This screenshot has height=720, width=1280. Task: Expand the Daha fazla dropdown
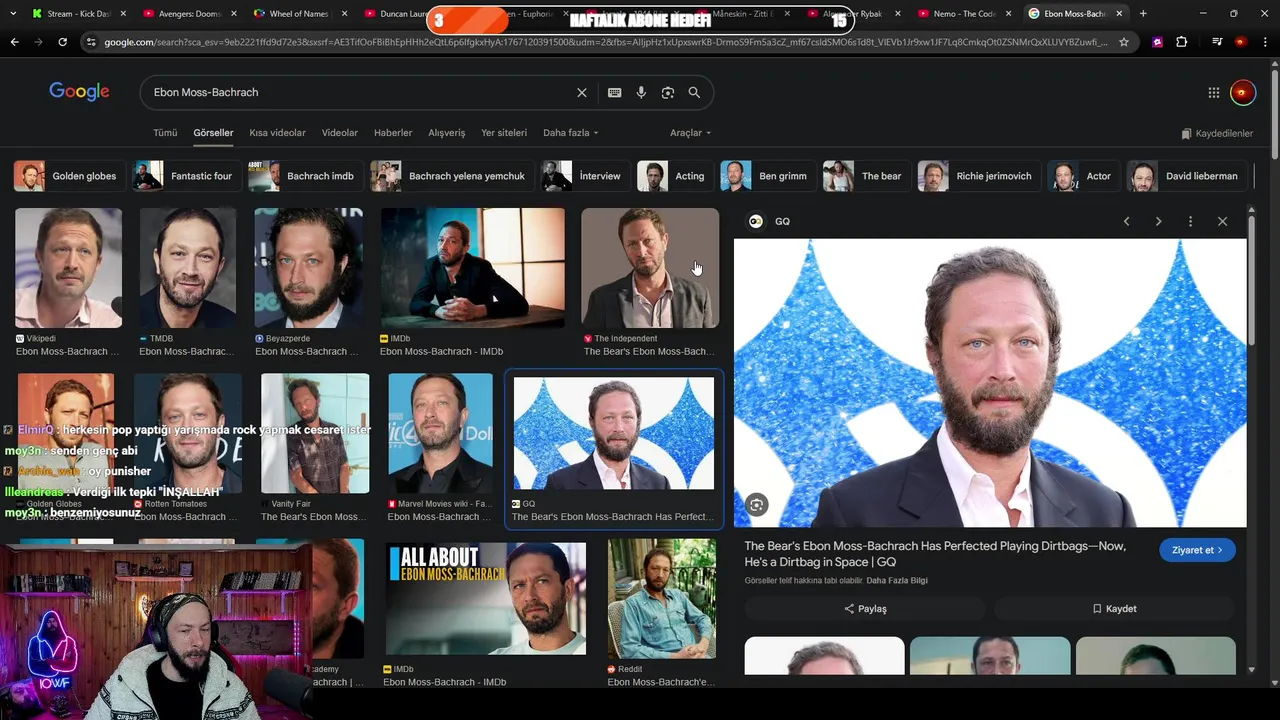pos(571,133)
